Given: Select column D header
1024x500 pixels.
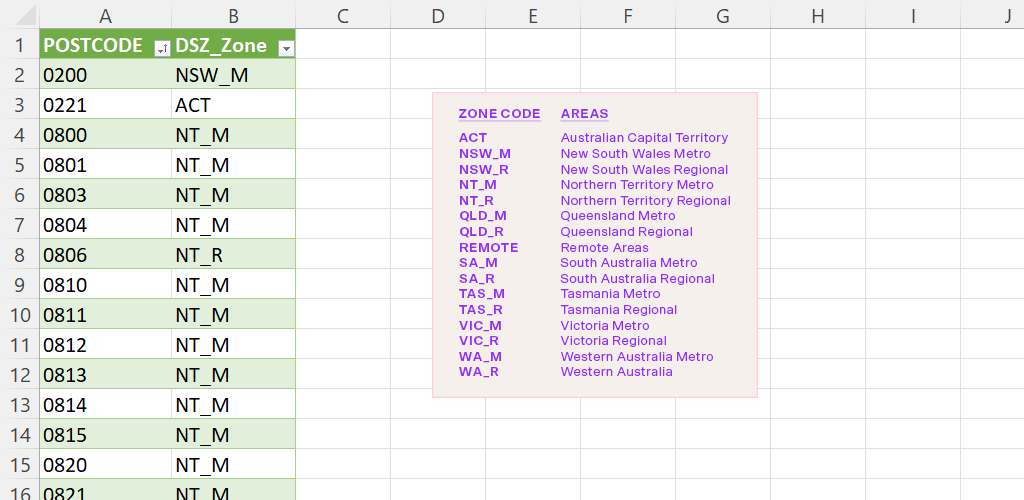Looking at the screenshot, I should (x=438, y=16).
